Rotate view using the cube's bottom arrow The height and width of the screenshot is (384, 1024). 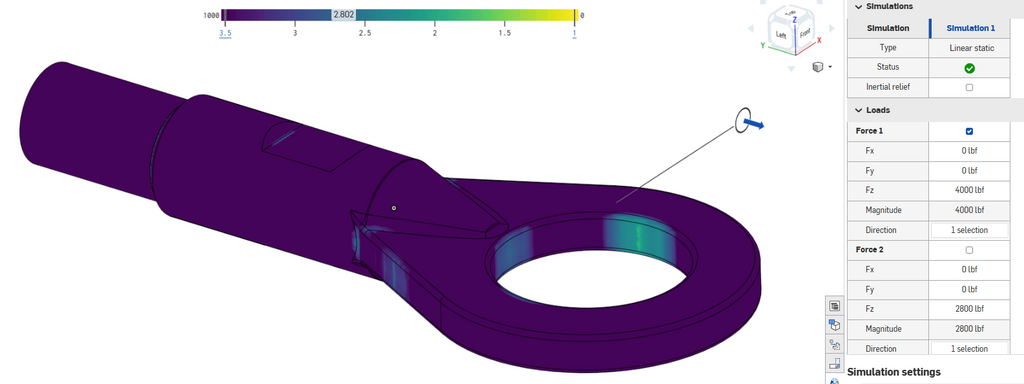pos(792,69)
